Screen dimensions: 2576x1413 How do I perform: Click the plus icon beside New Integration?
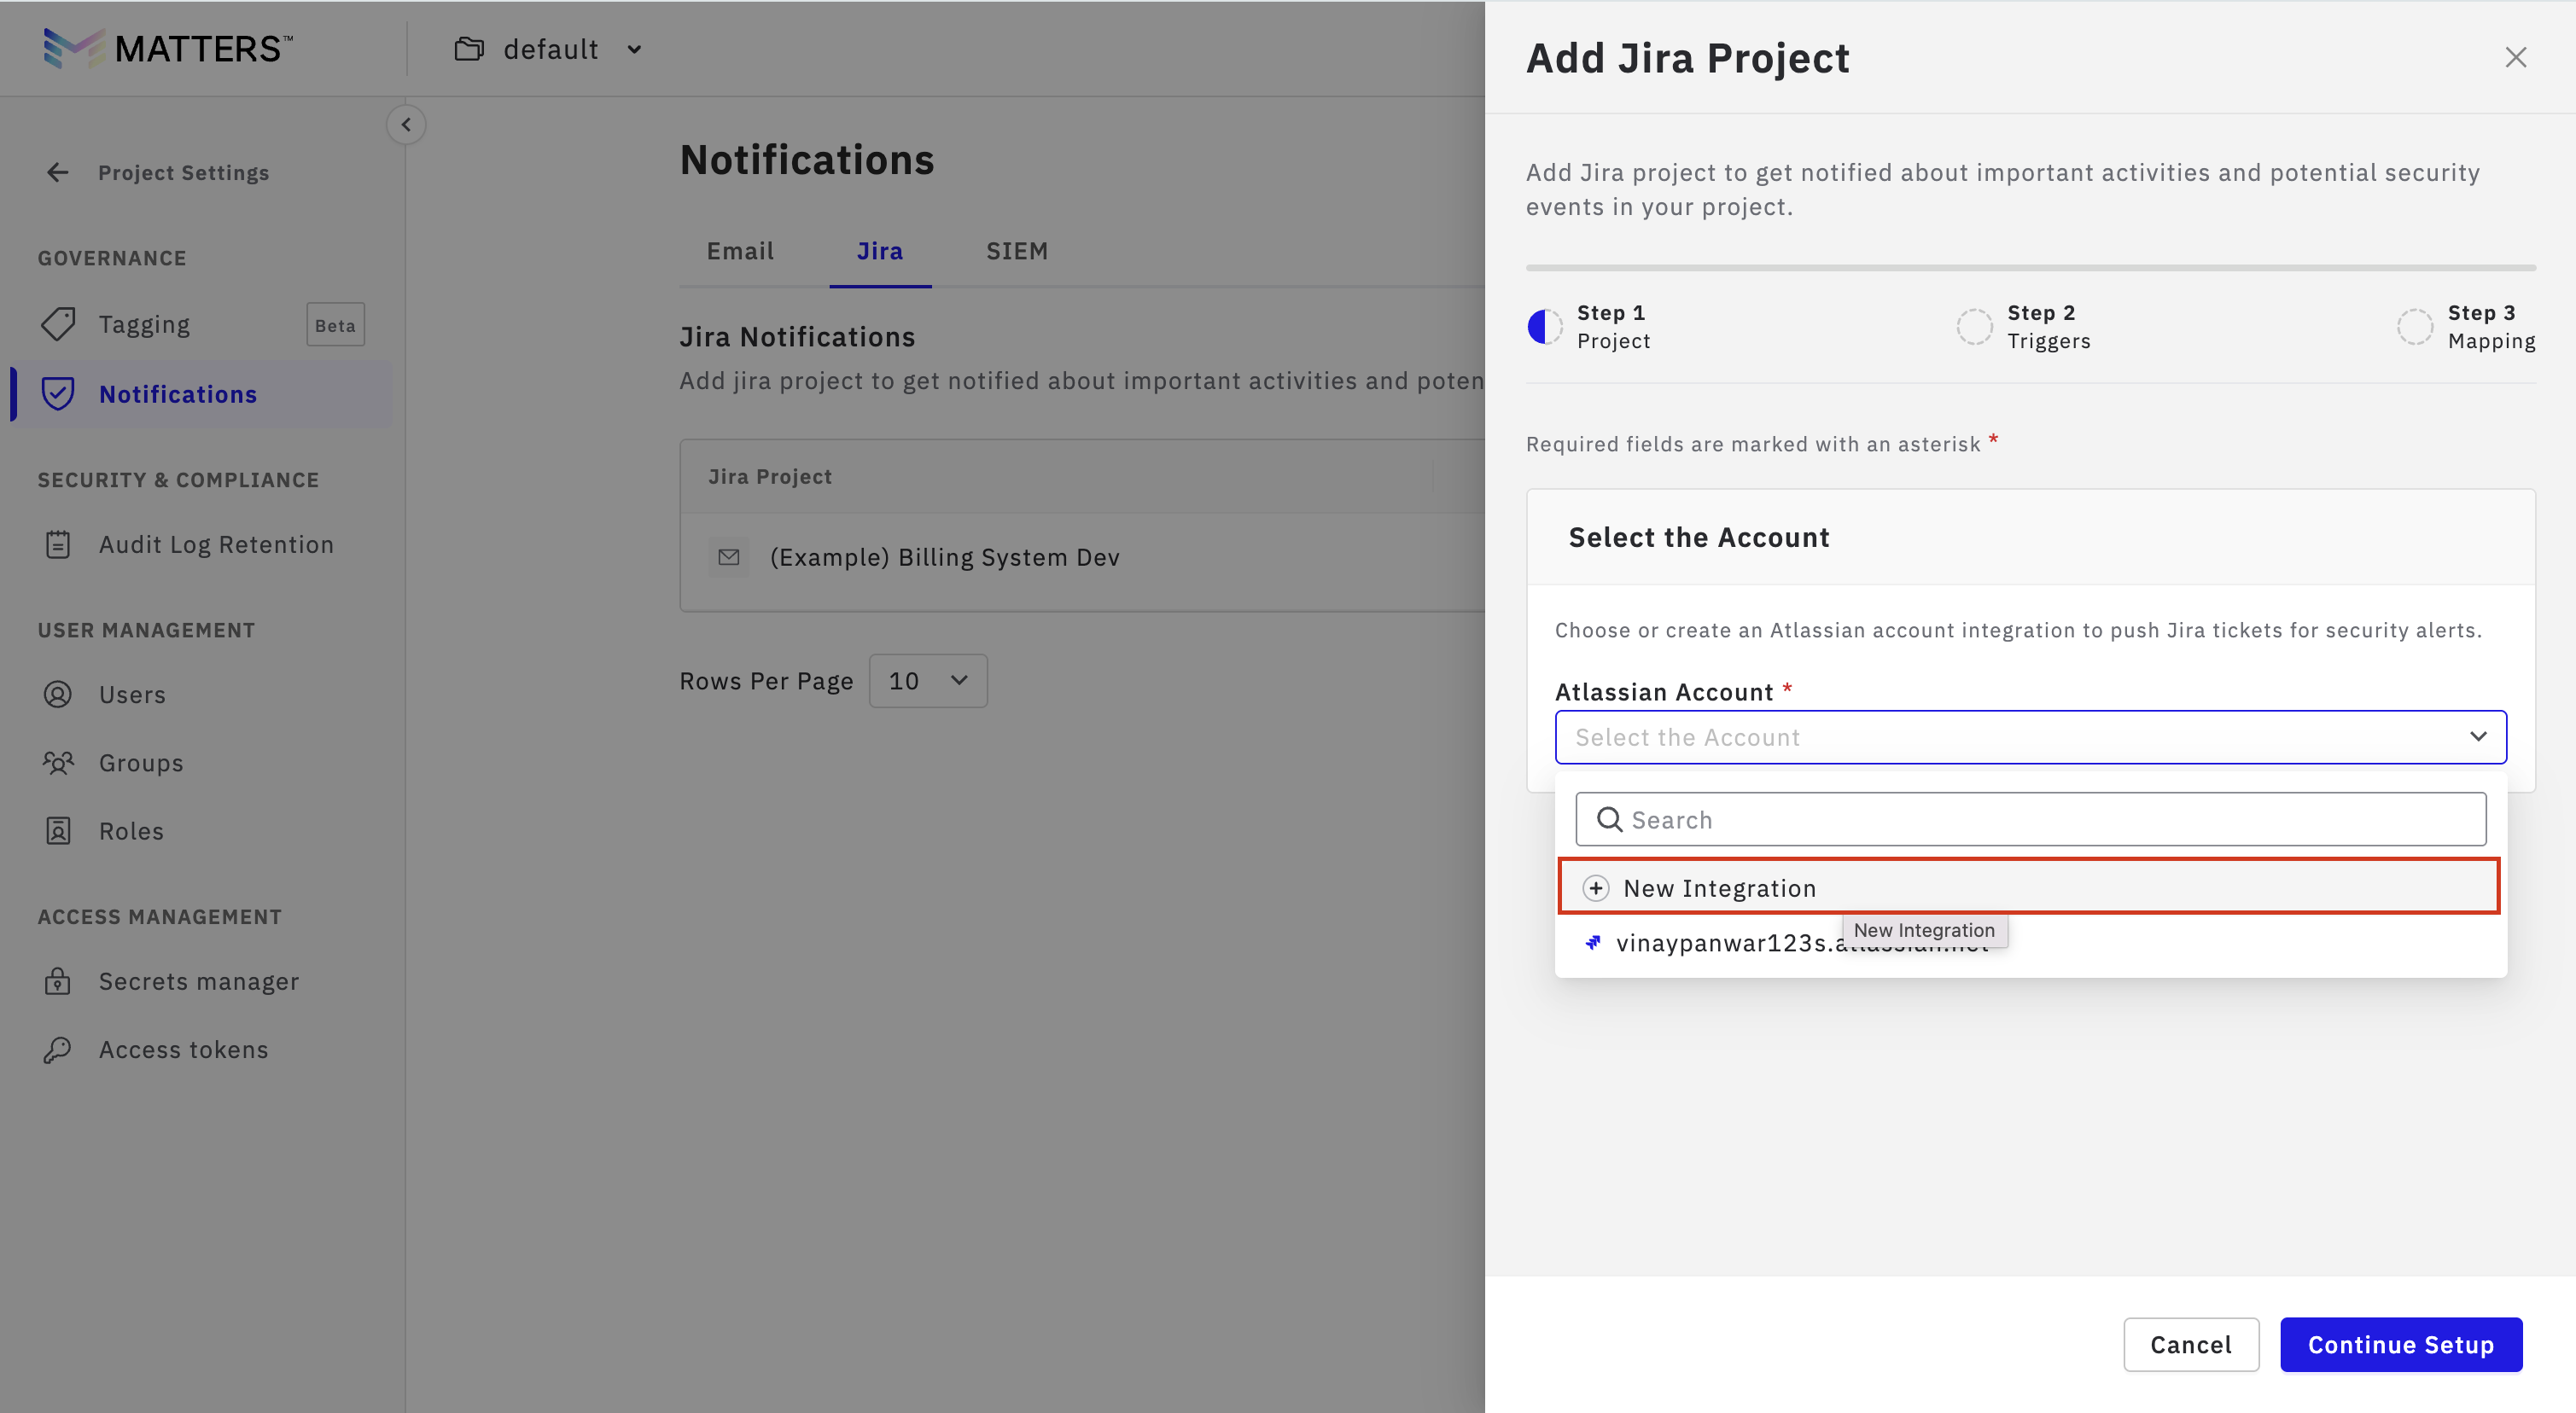coord(1596,888)
